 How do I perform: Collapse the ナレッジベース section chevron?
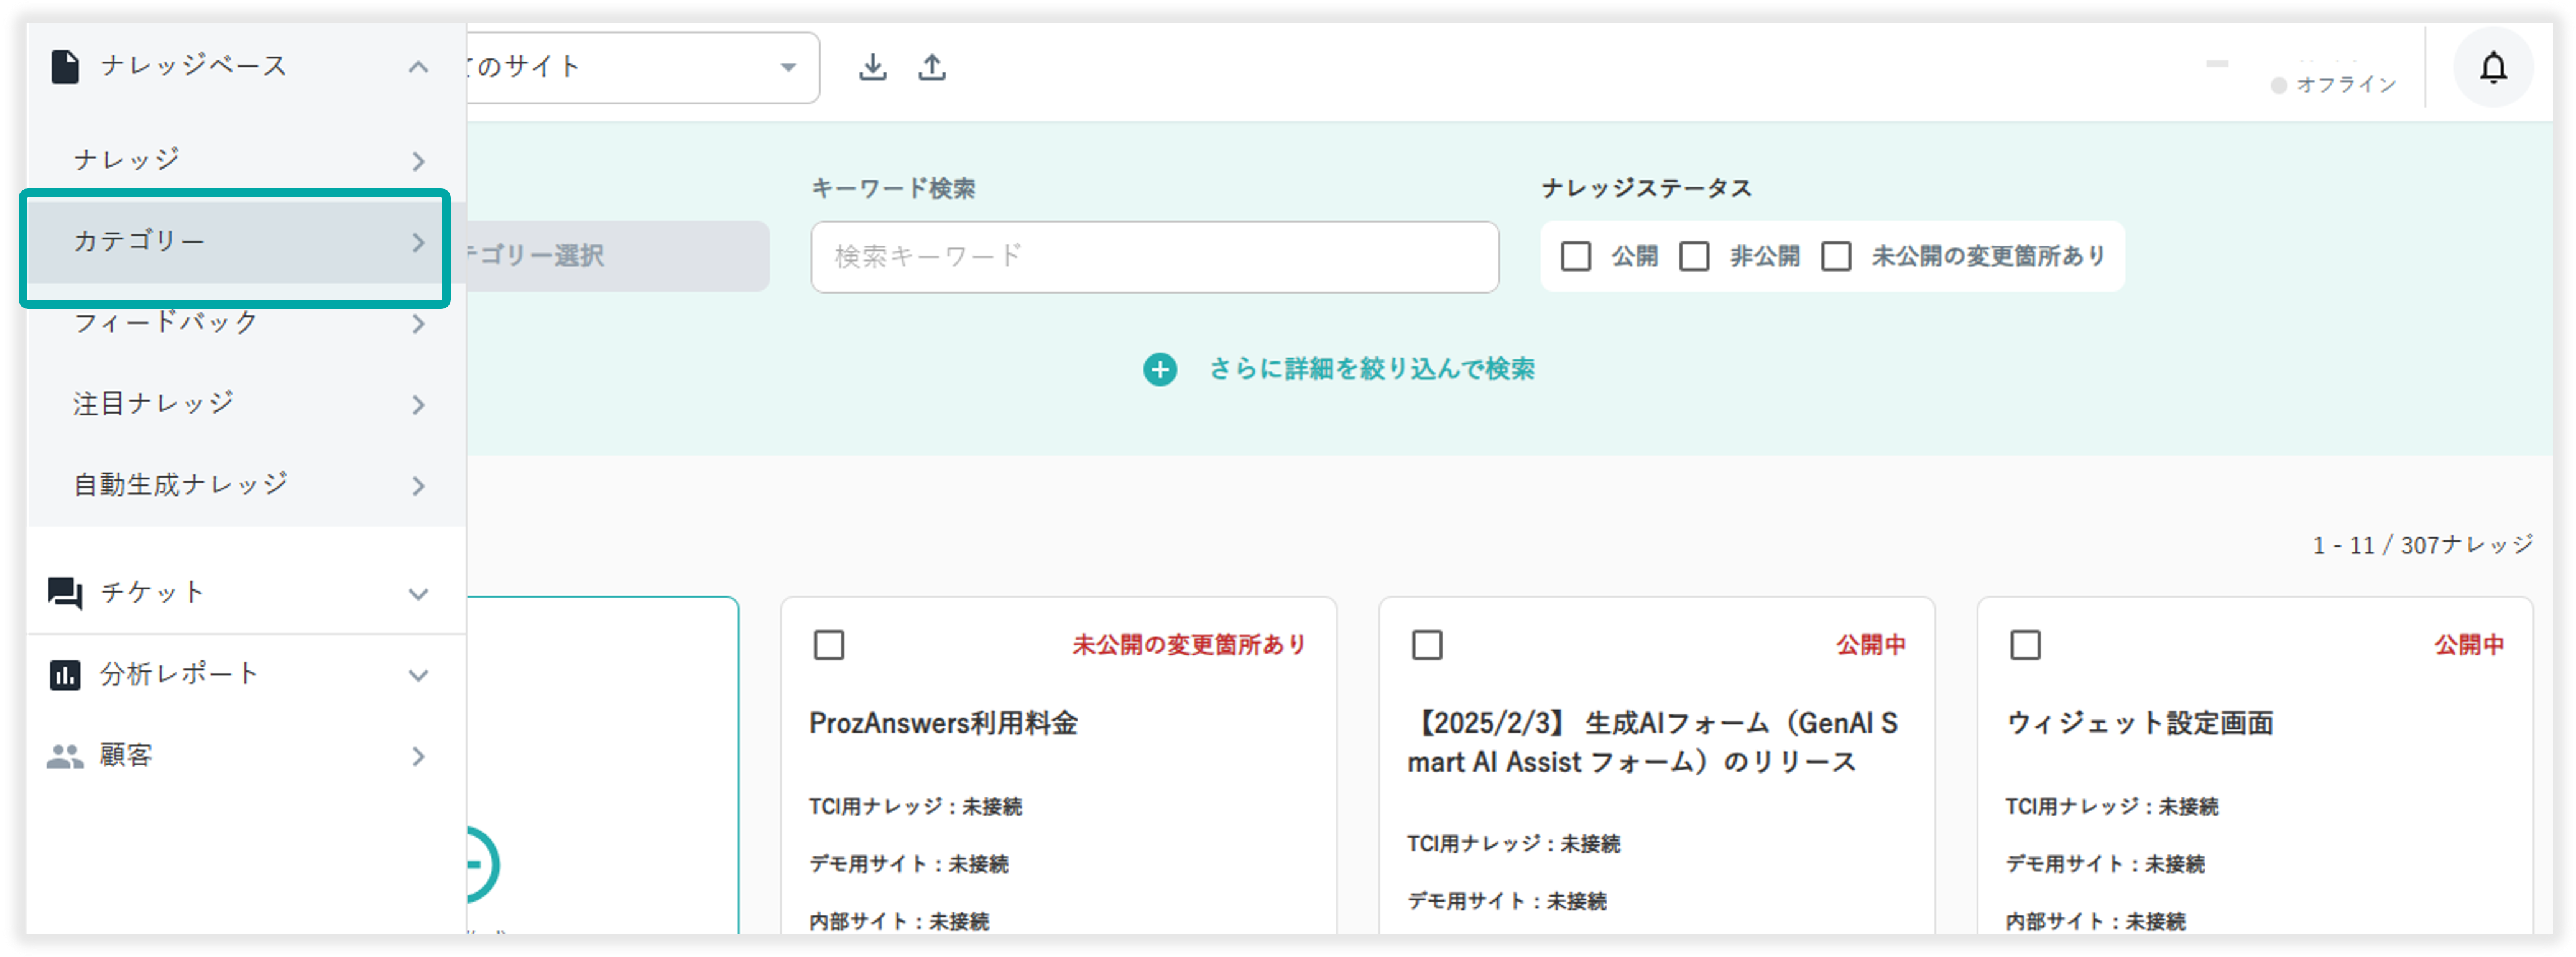point(418,67)
